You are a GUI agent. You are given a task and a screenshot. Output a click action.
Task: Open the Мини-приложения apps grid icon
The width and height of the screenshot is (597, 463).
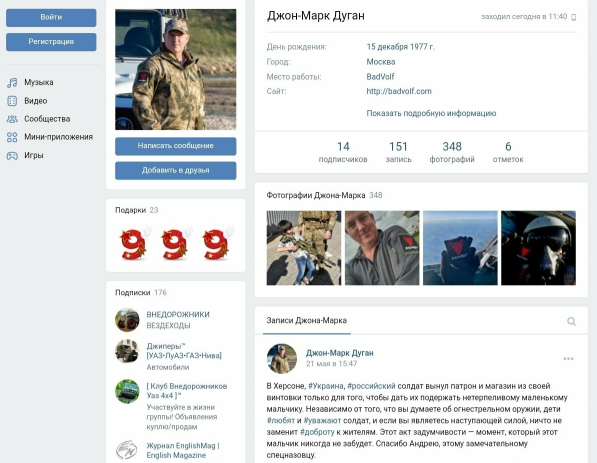(x=12, y=137)
